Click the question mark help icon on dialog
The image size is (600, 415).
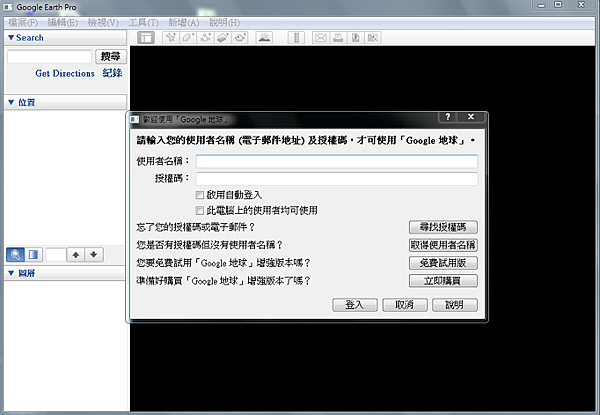448,117
